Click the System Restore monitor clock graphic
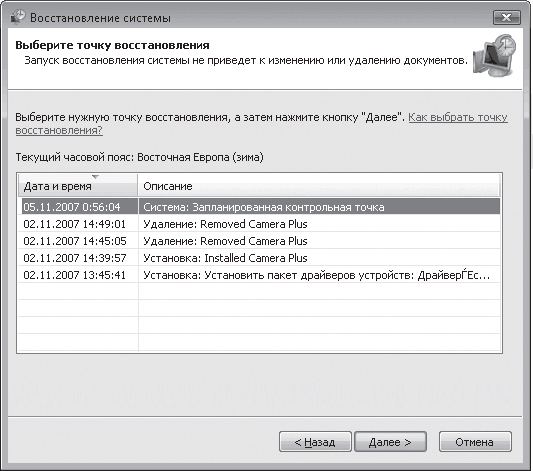 [x=495, y=56]
